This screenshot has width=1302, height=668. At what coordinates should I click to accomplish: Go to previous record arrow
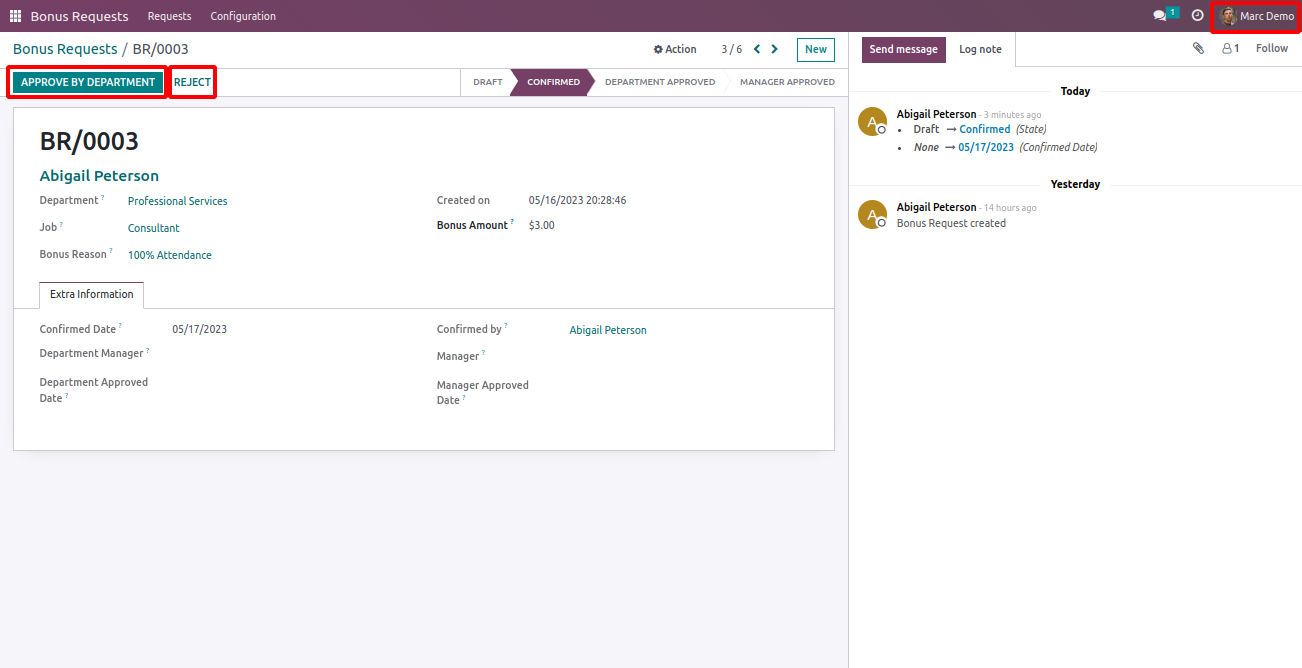point(757,49)
